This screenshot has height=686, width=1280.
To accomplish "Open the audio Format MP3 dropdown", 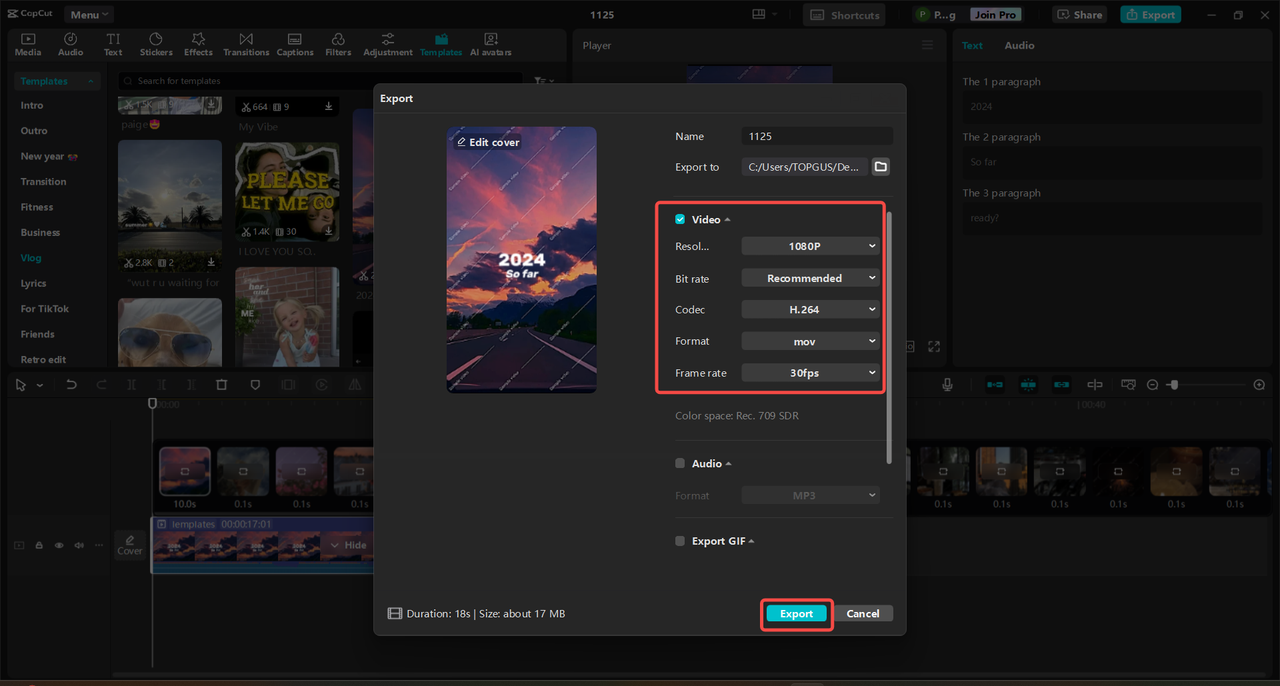I will point(811,495).
